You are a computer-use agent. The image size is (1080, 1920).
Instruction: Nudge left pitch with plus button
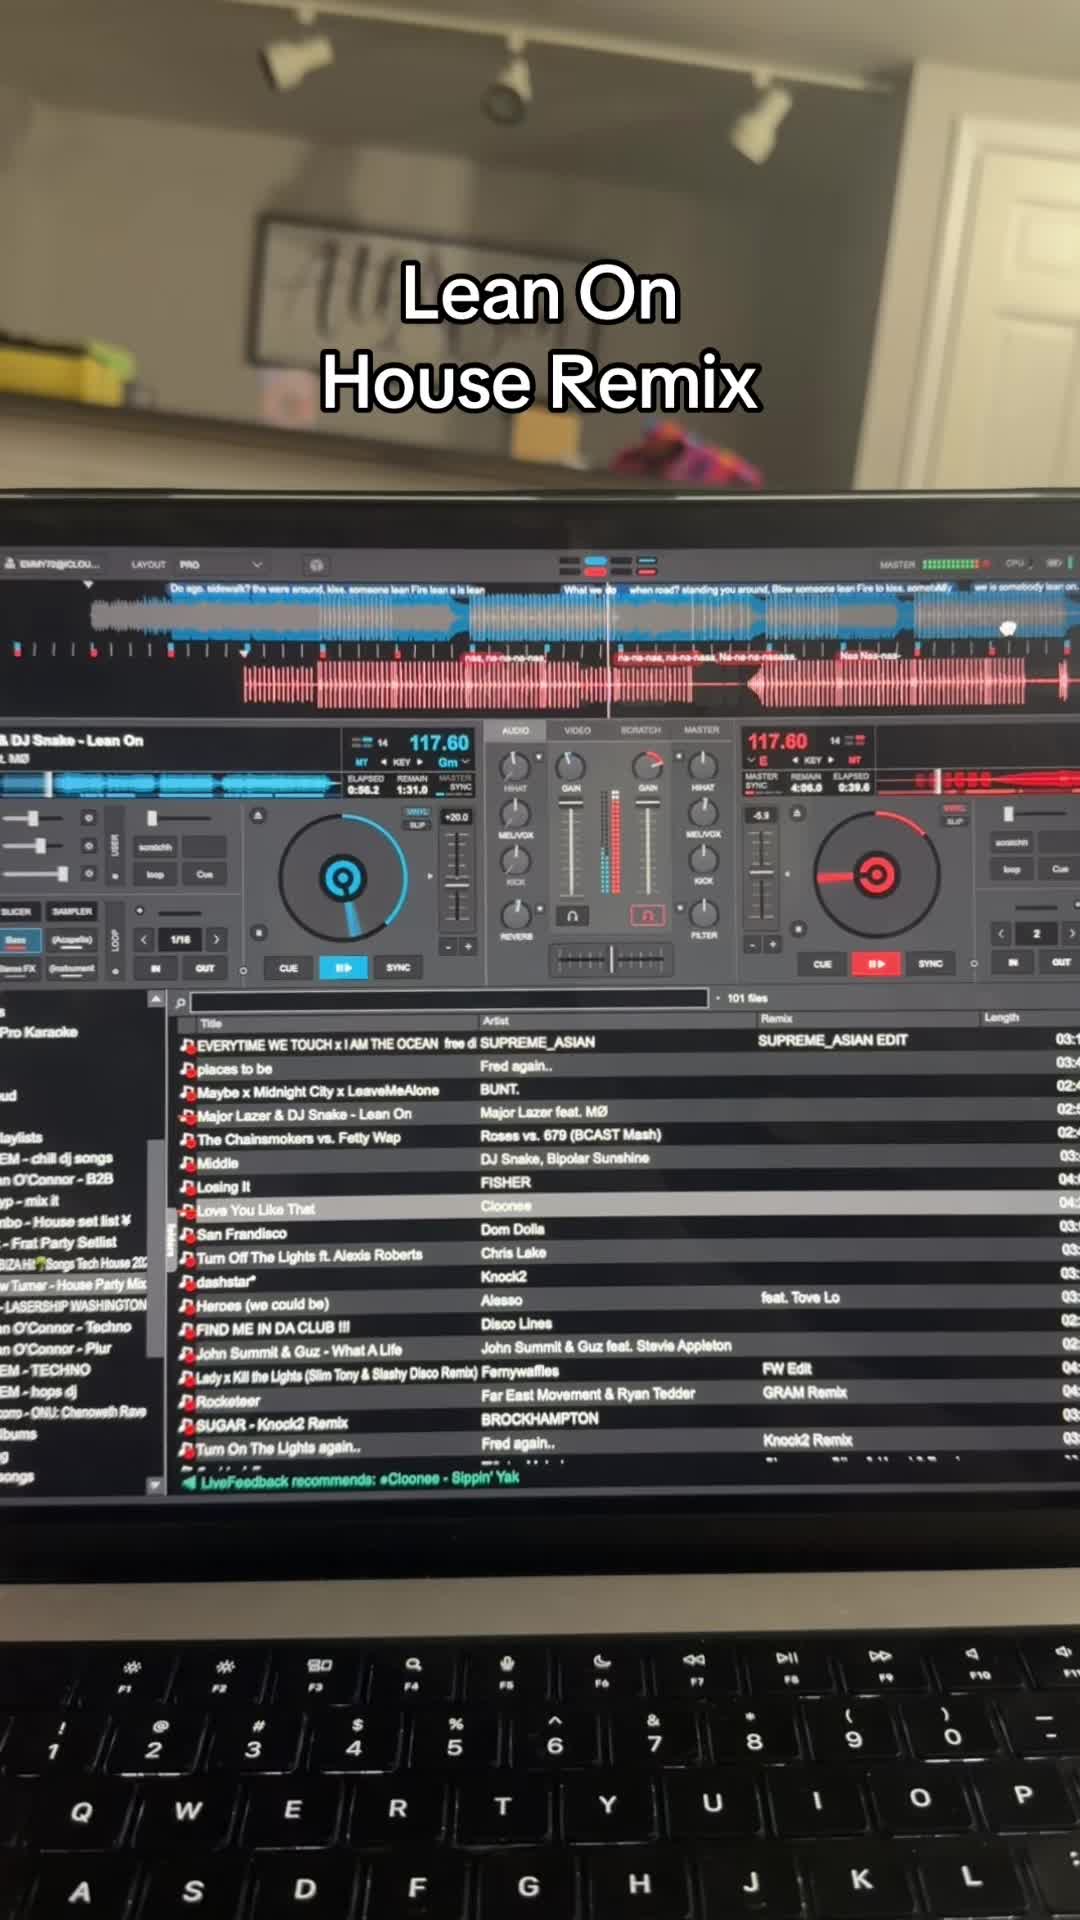click(x=467, y=946)
